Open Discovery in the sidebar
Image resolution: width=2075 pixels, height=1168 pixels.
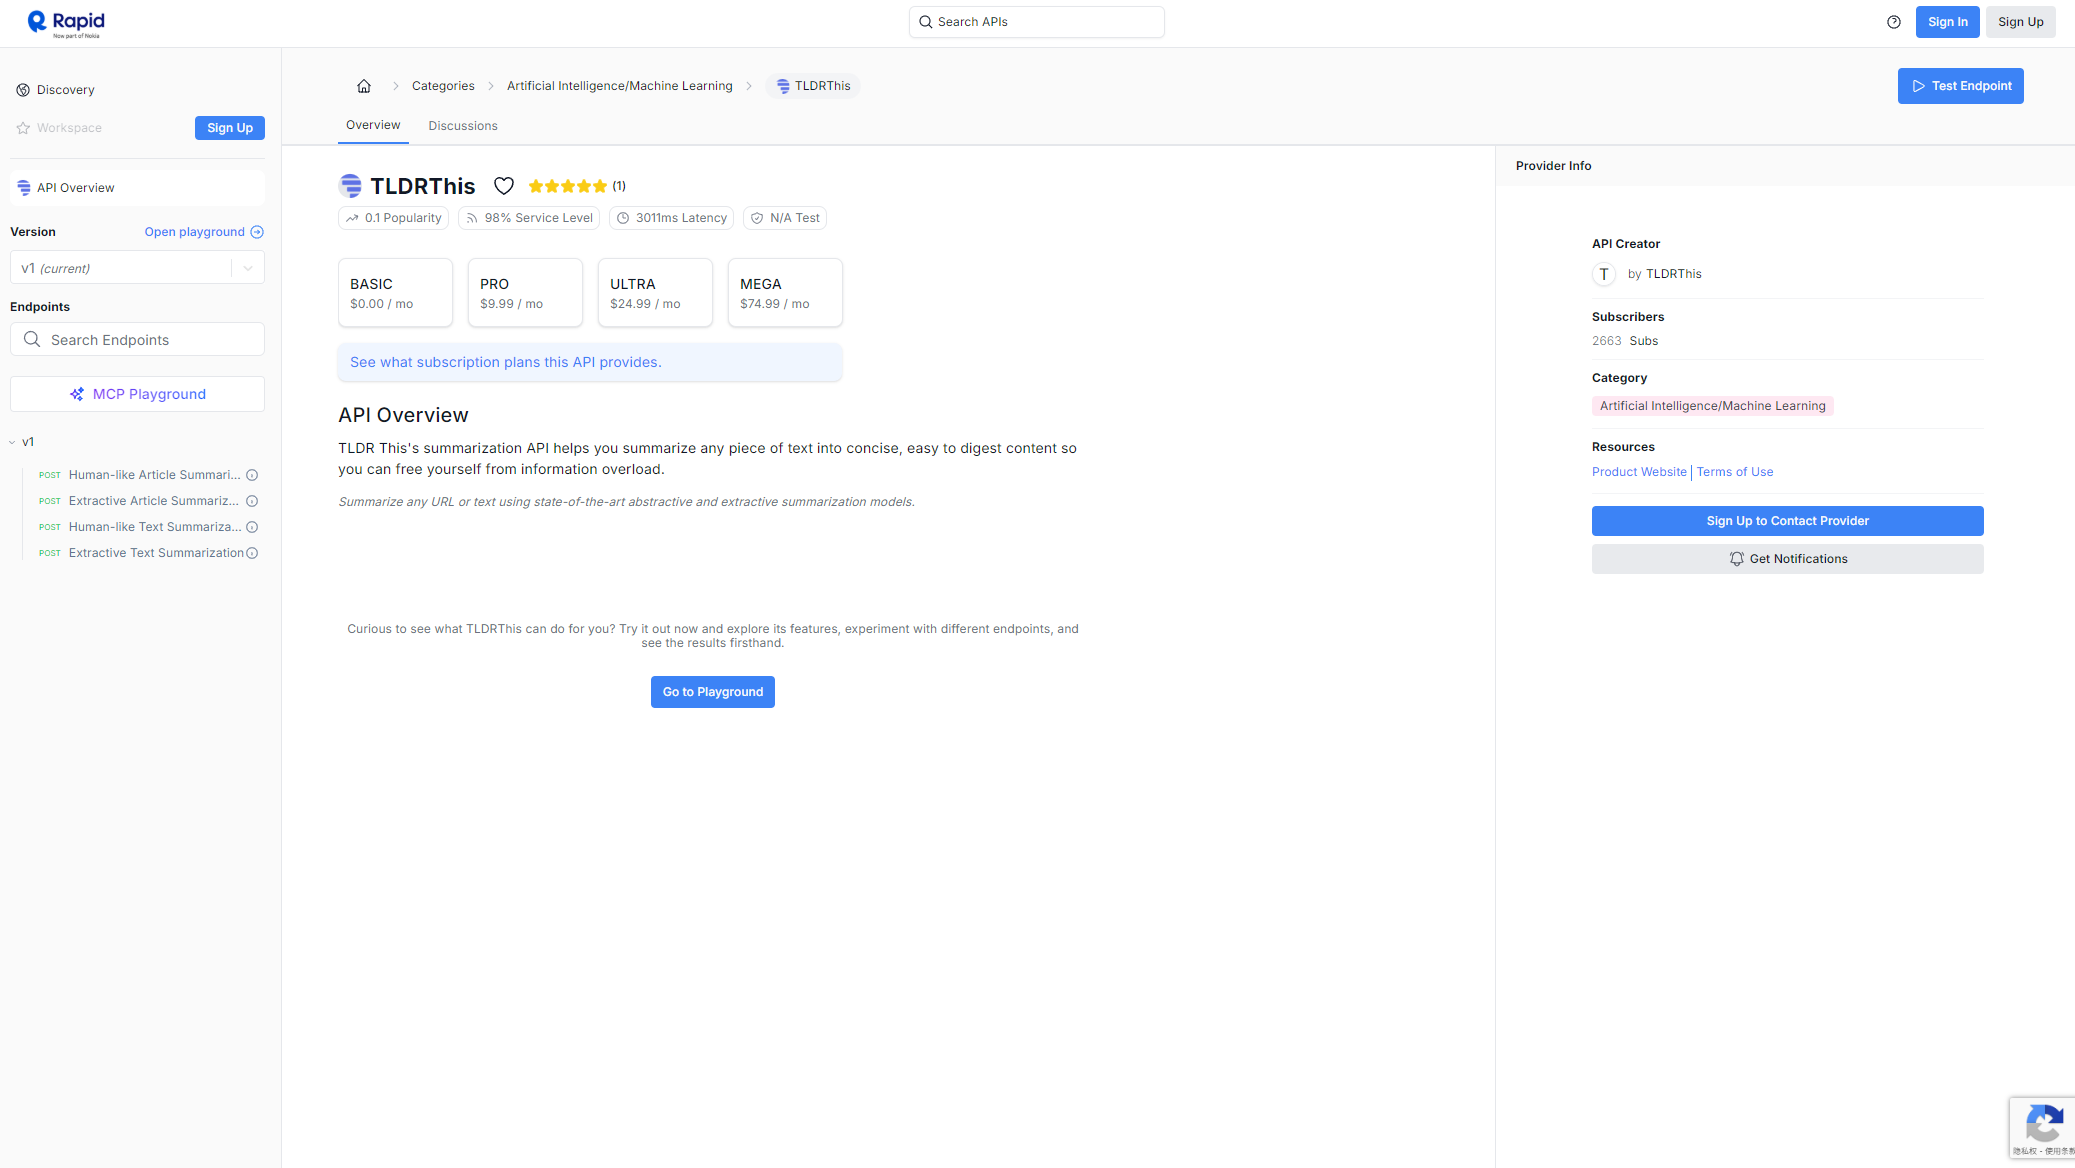65,90
